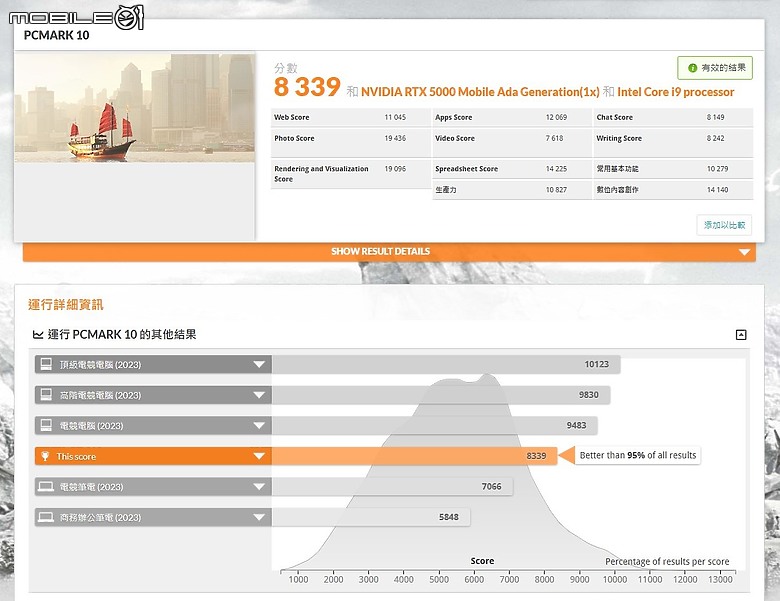Click the 有效的結果 valid result badge

coord(715,68)
